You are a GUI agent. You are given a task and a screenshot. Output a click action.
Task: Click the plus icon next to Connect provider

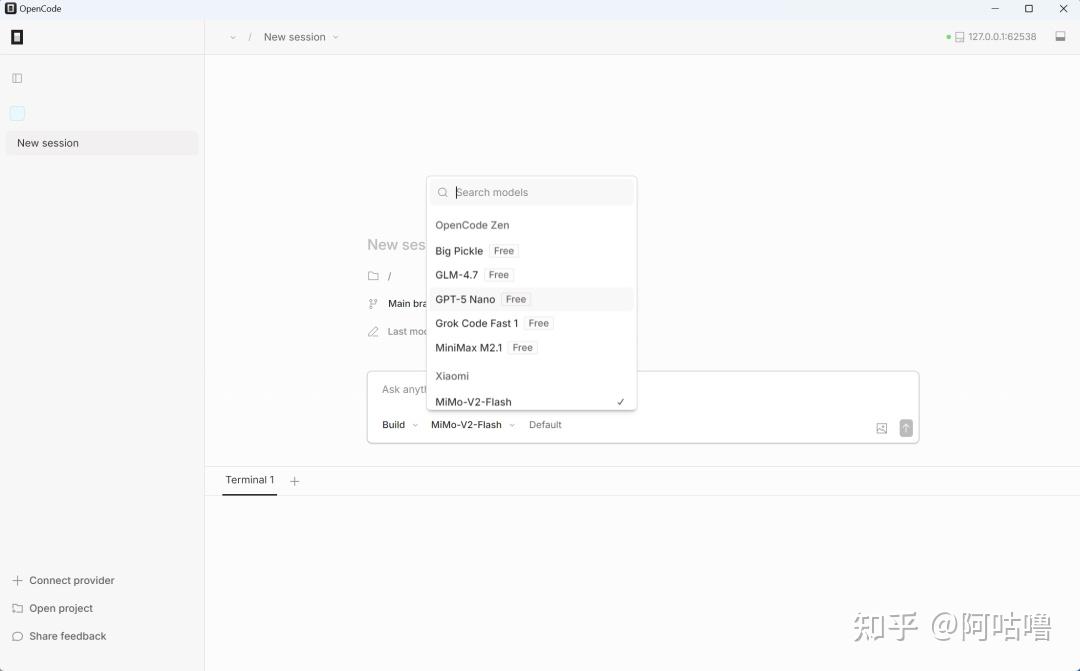point(17,581)
